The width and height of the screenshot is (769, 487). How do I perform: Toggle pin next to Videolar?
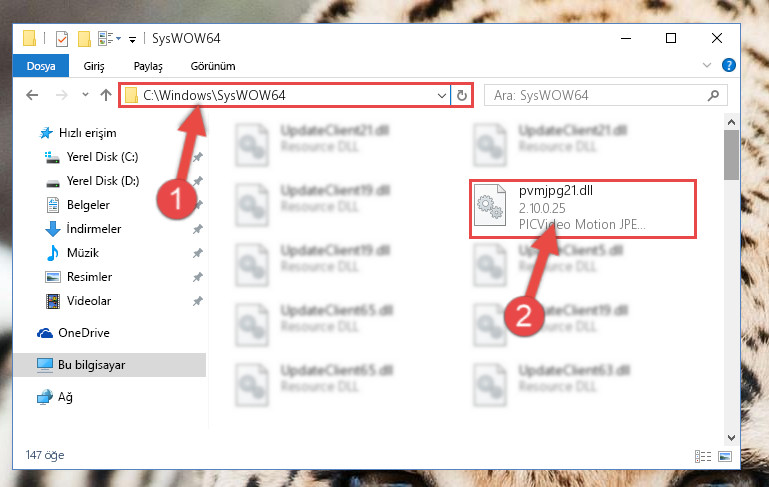click(x=198, y=301)
